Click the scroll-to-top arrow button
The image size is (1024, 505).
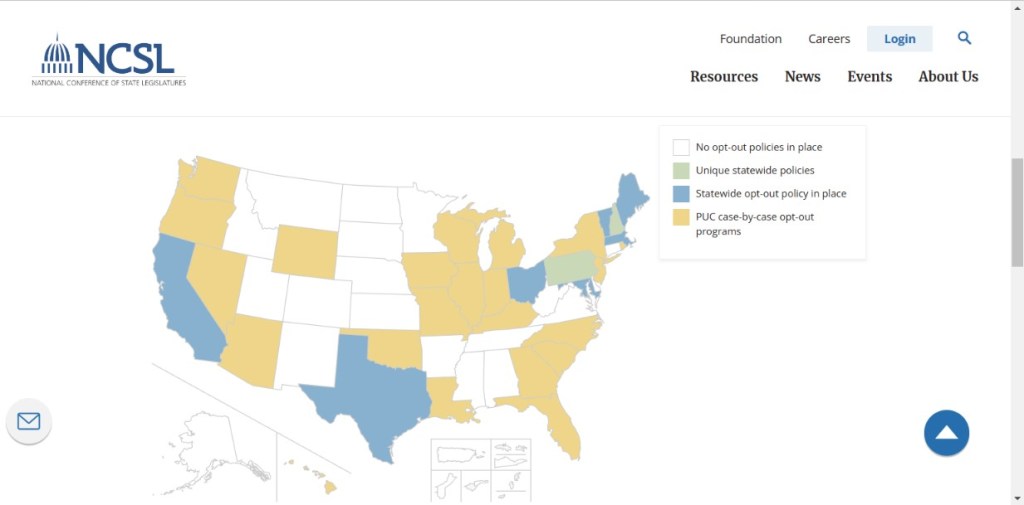[946, 433]
